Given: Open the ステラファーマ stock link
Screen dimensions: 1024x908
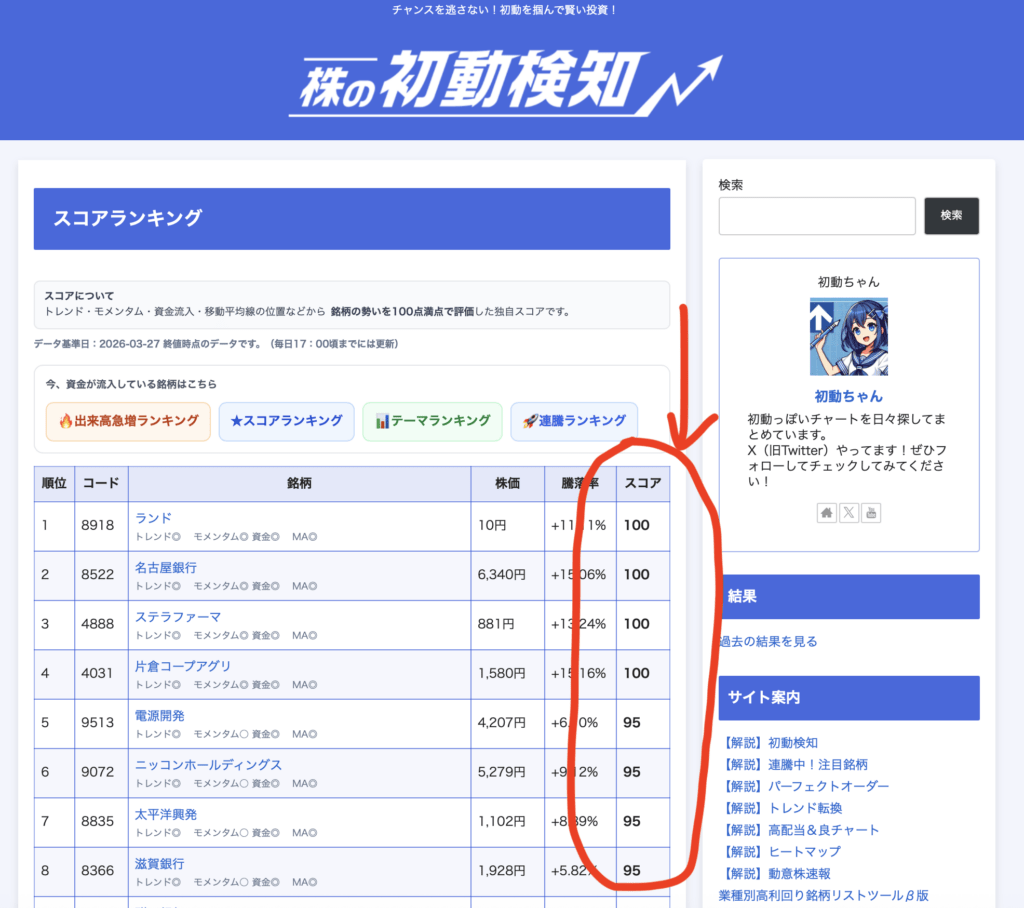Looking at the screenshot, I should [x=178, y=617].
